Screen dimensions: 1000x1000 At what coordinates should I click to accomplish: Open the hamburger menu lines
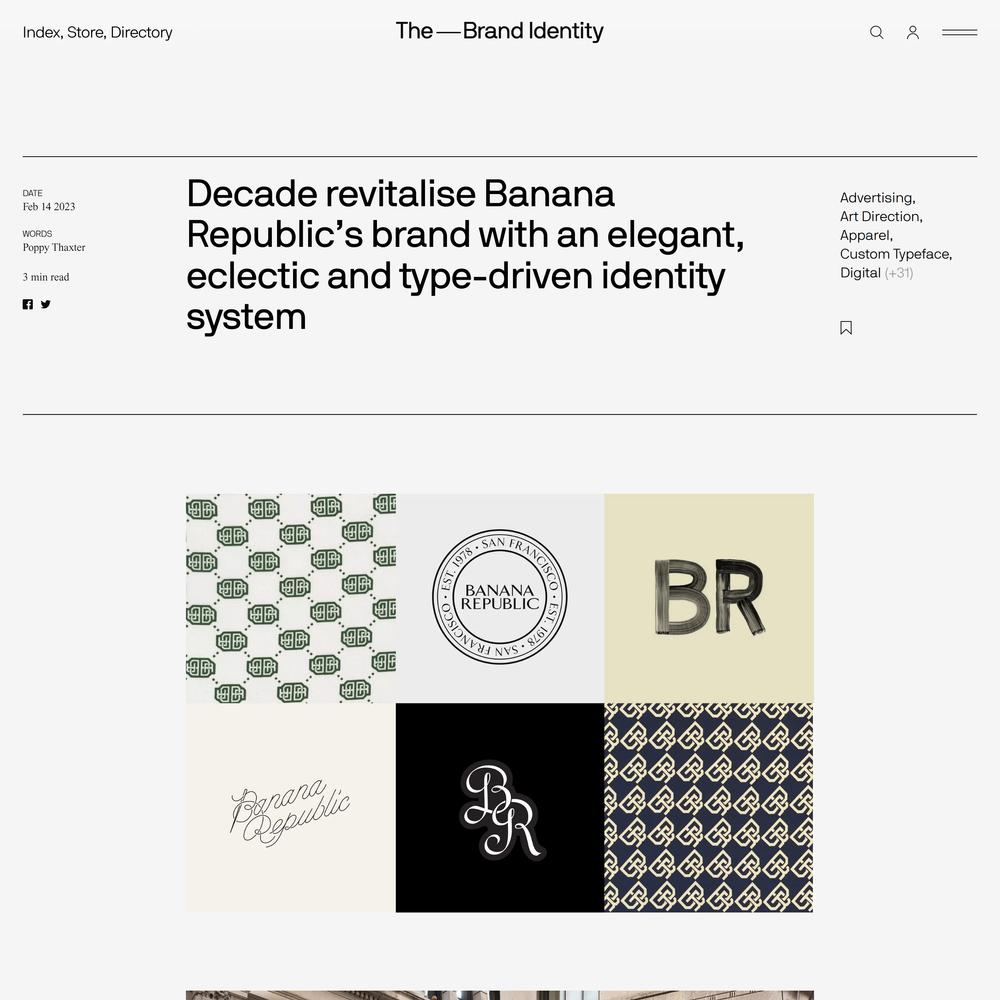pos(959,32)
